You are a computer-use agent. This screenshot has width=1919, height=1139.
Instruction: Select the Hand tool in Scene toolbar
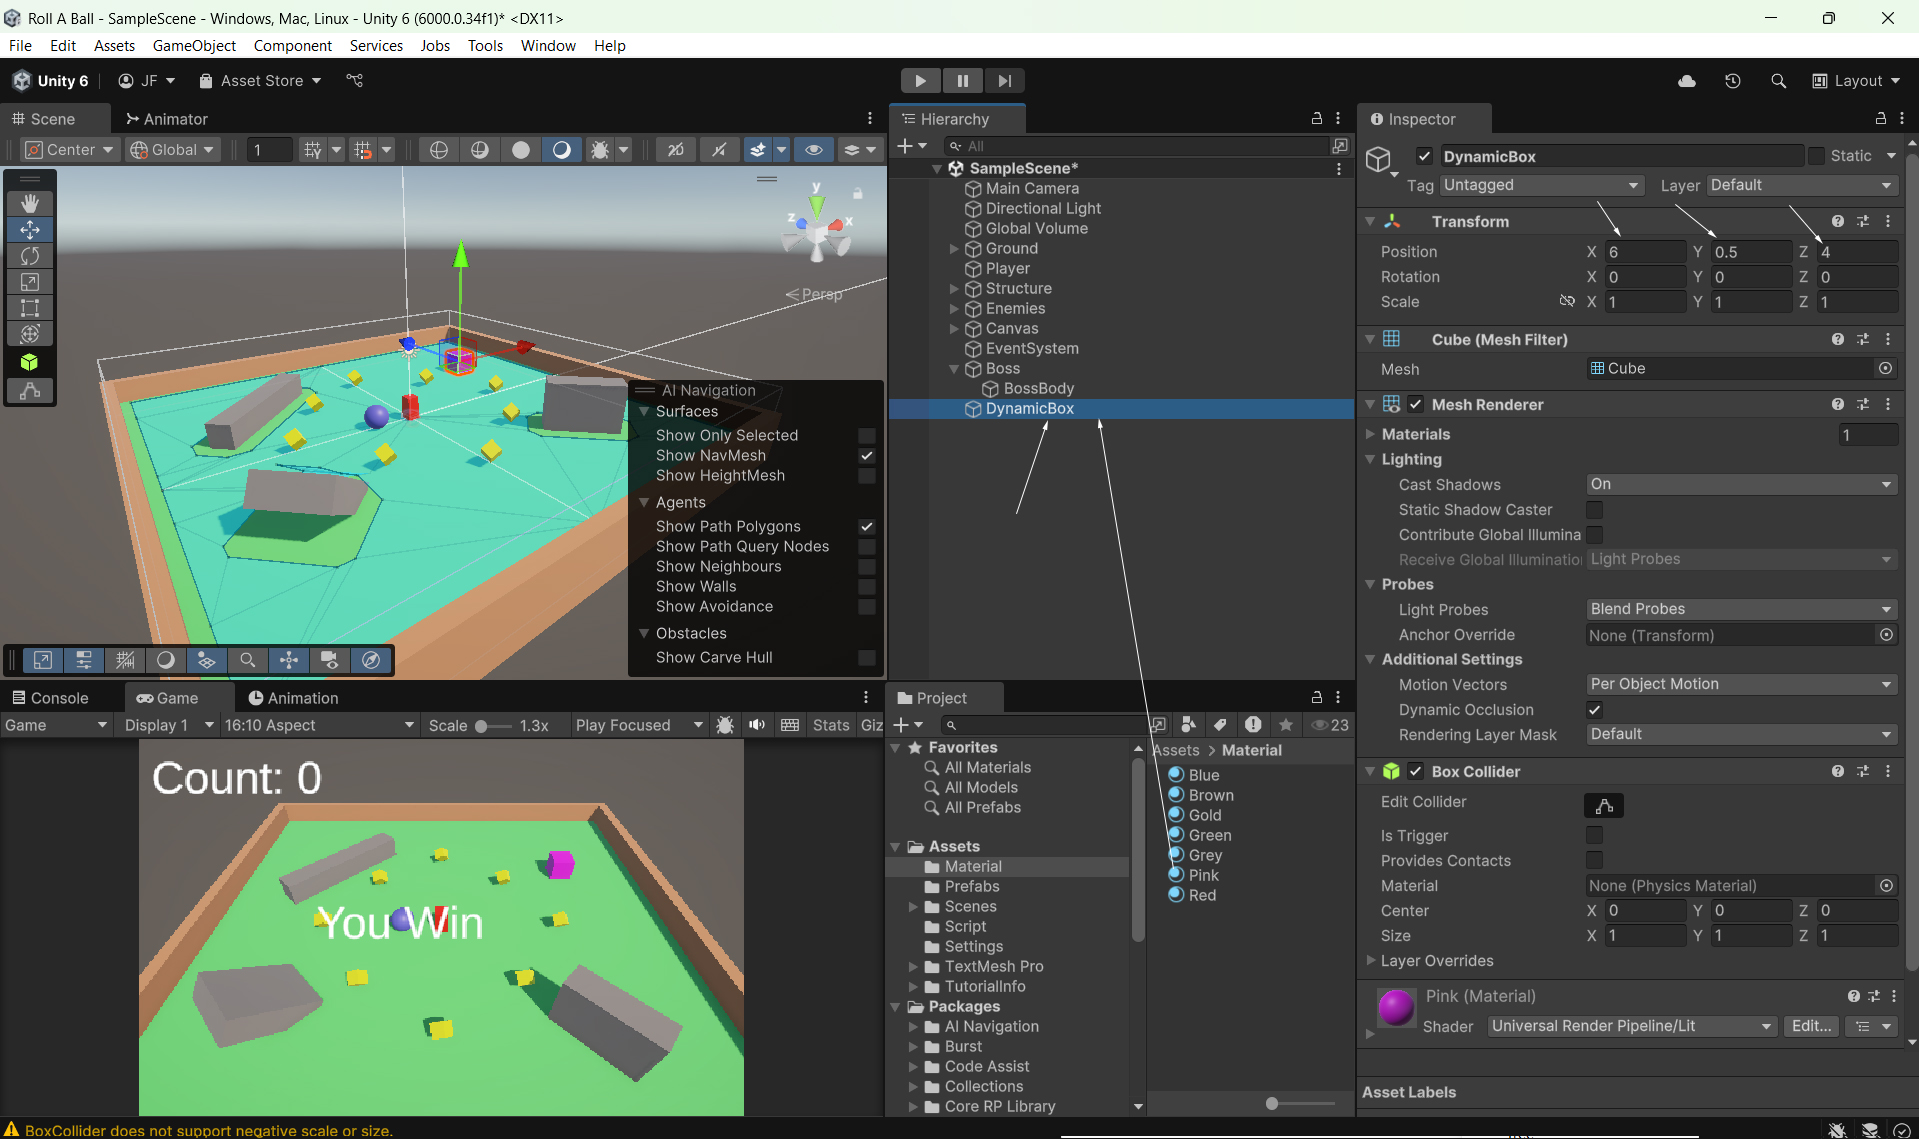[x=30, y=203]
